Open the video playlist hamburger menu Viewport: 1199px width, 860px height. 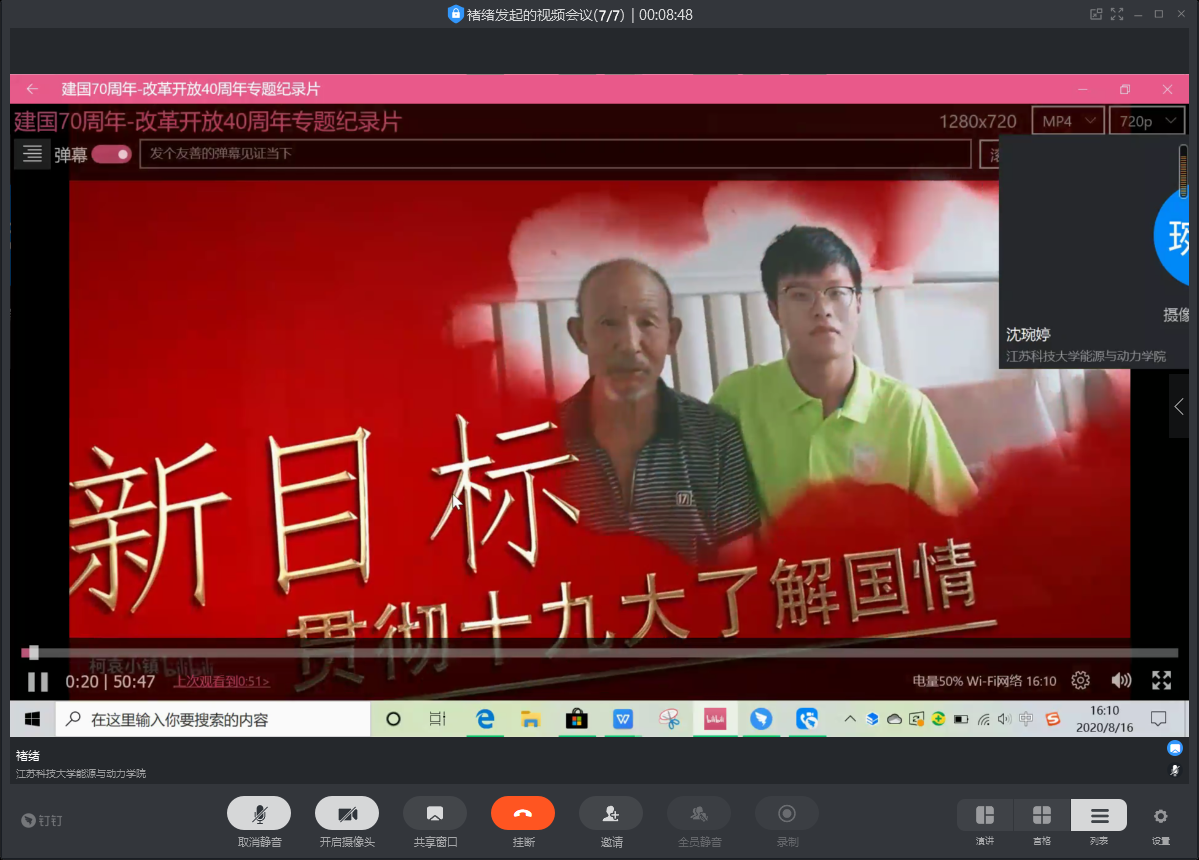pyautogui.click(x=32, y=153)
